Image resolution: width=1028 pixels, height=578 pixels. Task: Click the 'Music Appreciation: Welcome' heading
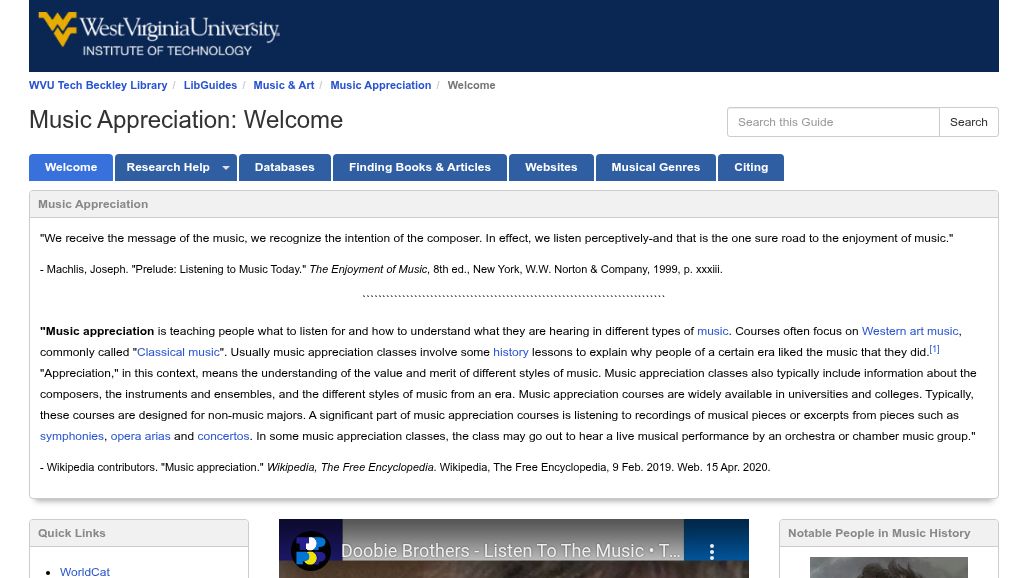pyautogui.click(x=186, y=120)
